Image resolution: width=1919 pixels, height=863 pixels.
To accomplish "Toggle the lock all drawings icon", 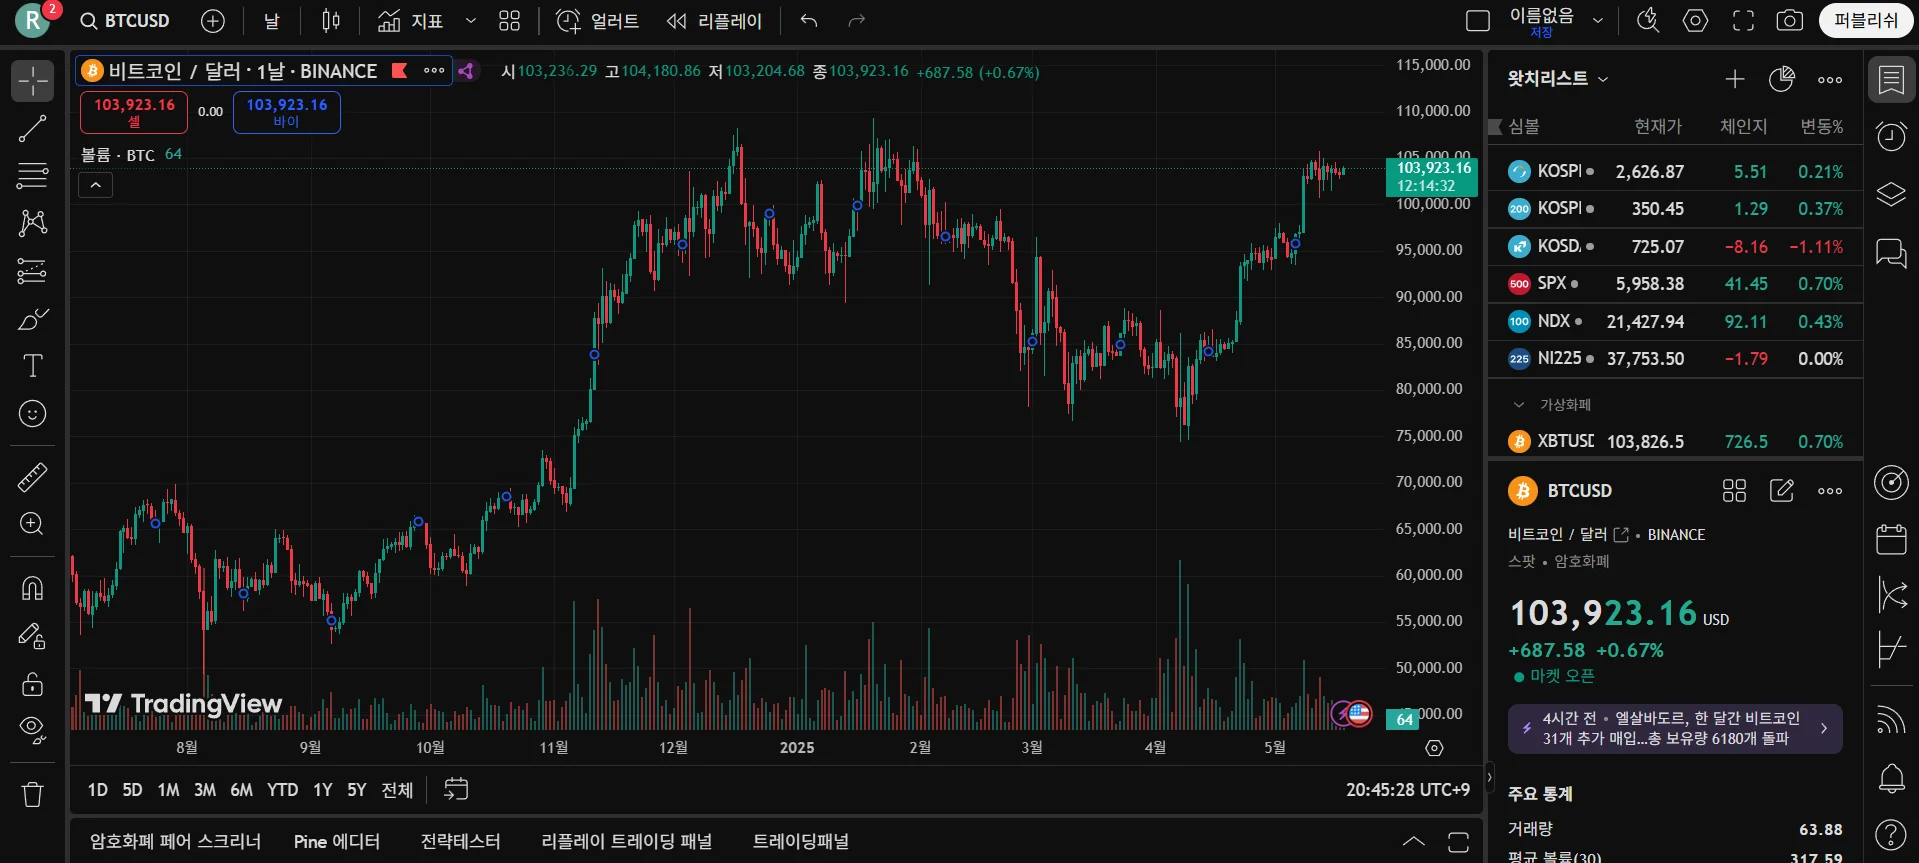I will pos(32,684).
